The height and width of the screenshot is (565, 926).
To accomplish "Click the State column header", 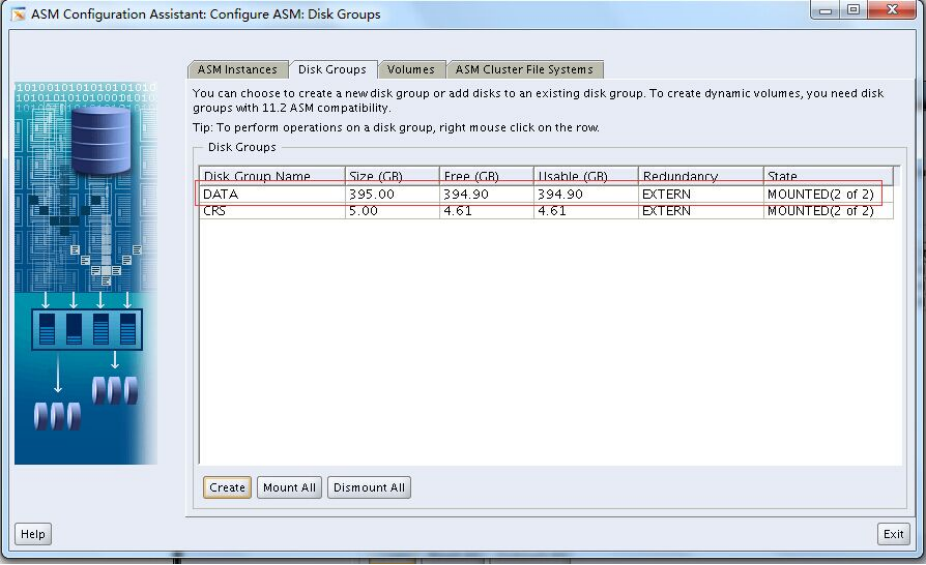I will [x=828, y=175].
